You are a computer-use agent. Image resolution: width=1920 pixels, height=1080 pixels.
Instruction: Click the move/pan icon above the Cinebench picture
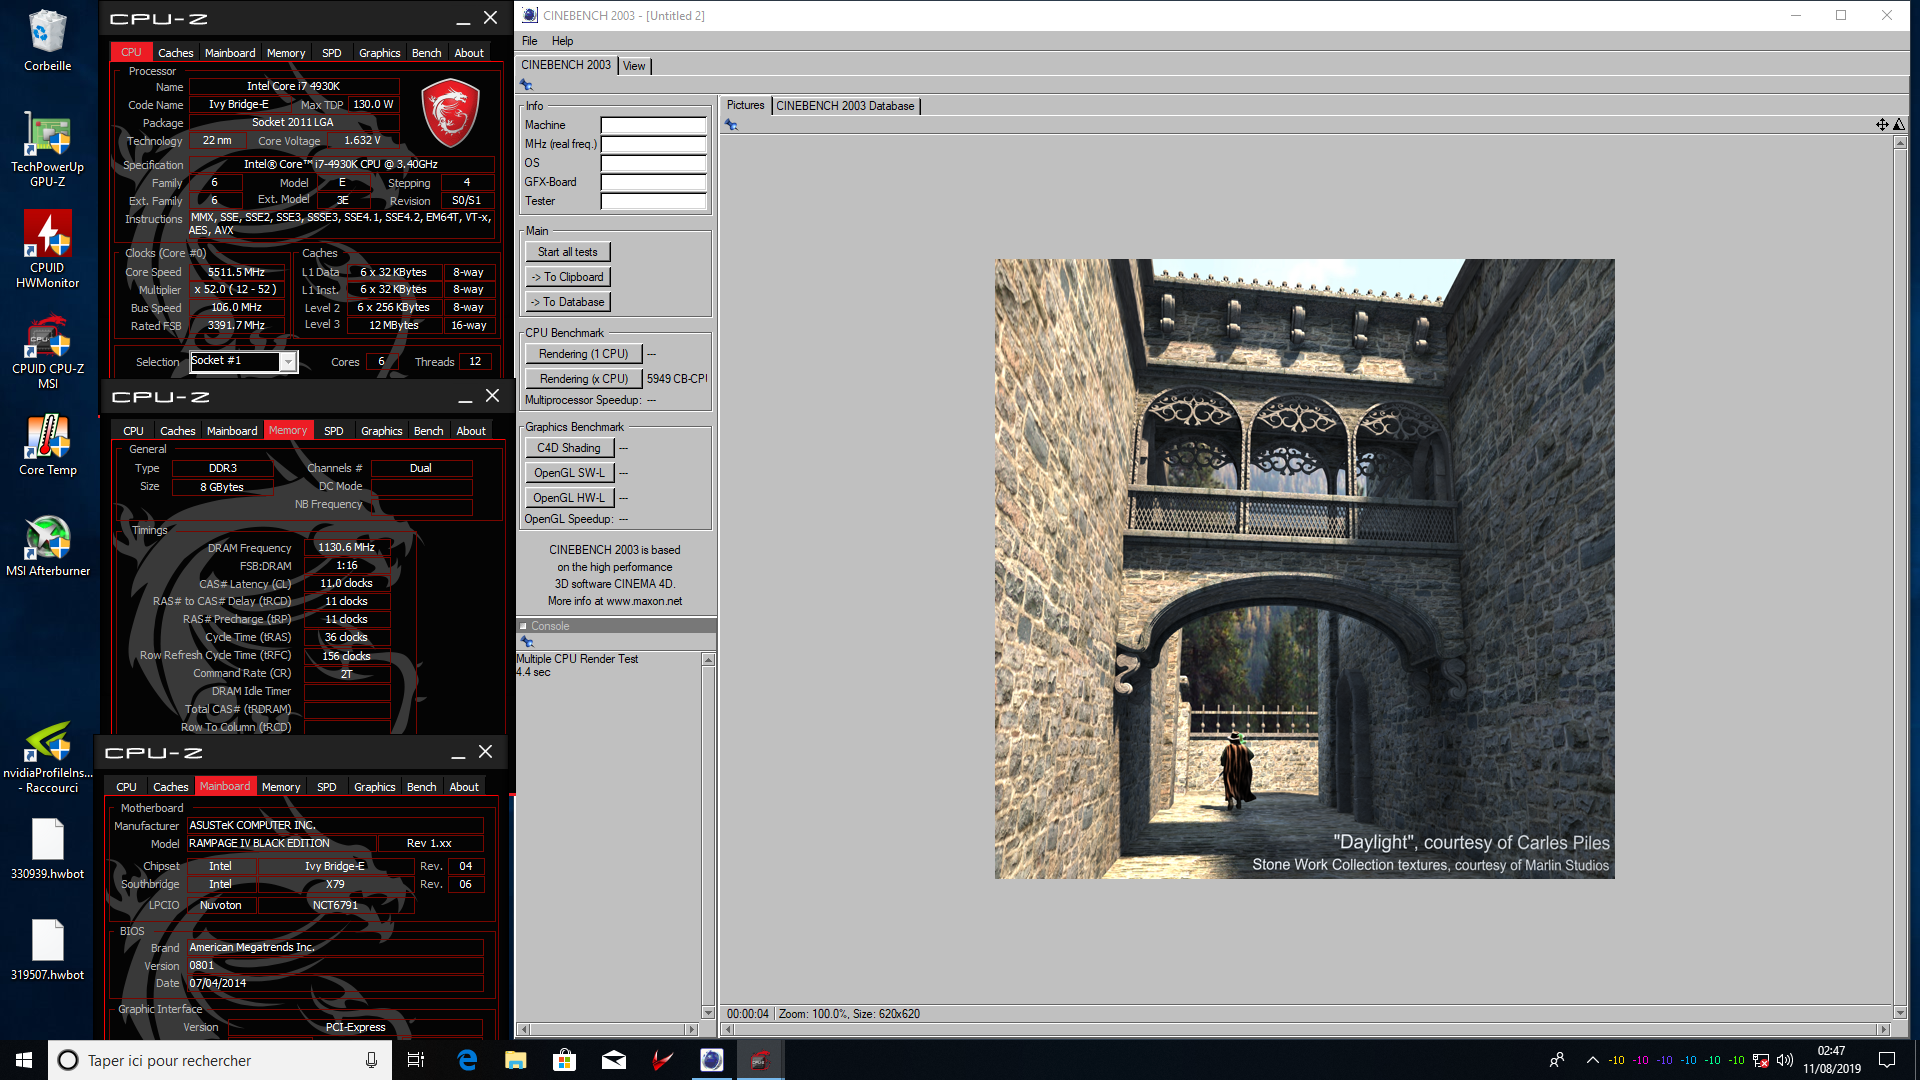(1882, 124)
